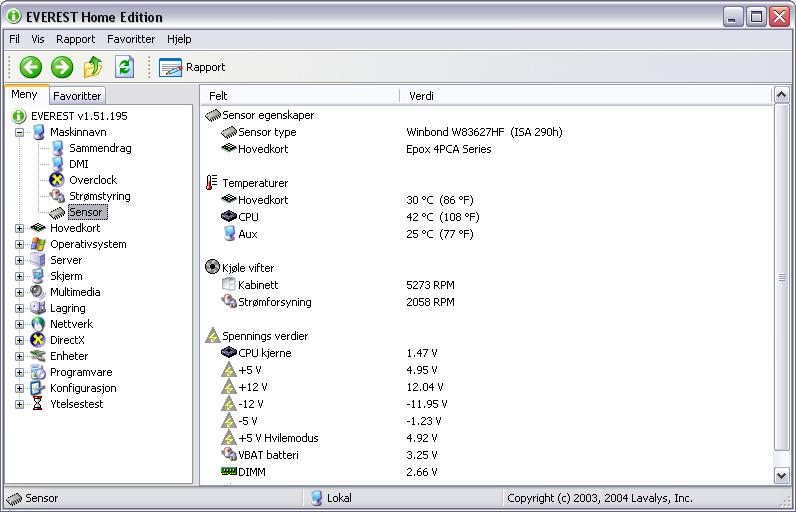Switch to the Favoritter tab

[77, 96]
